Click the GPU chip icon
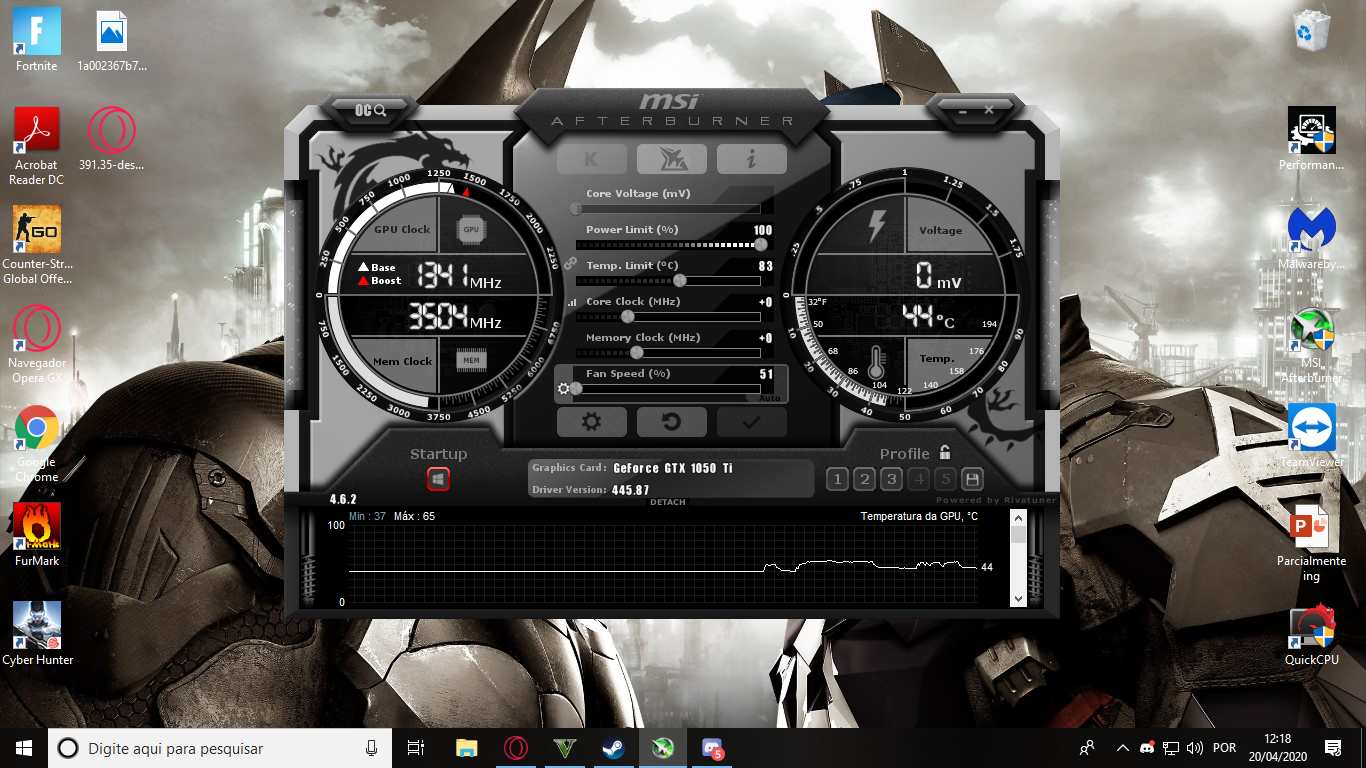 coord(470,229)
